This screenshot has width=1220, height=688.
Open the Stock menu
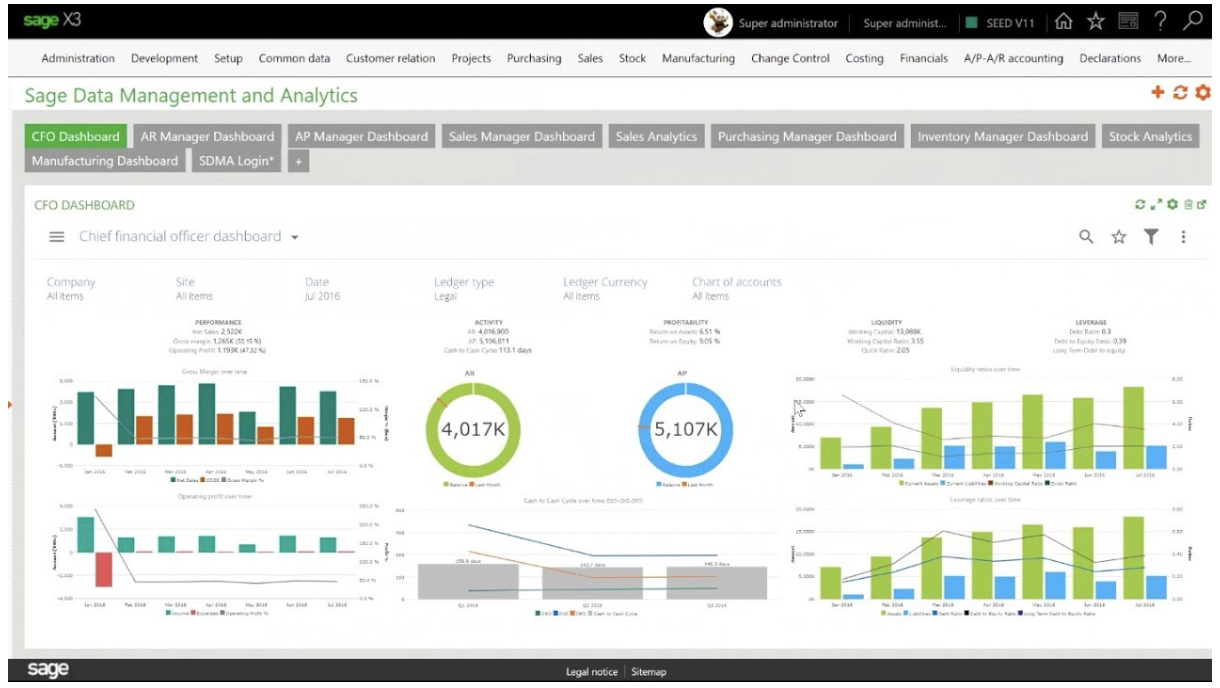(x=632, y=58)
